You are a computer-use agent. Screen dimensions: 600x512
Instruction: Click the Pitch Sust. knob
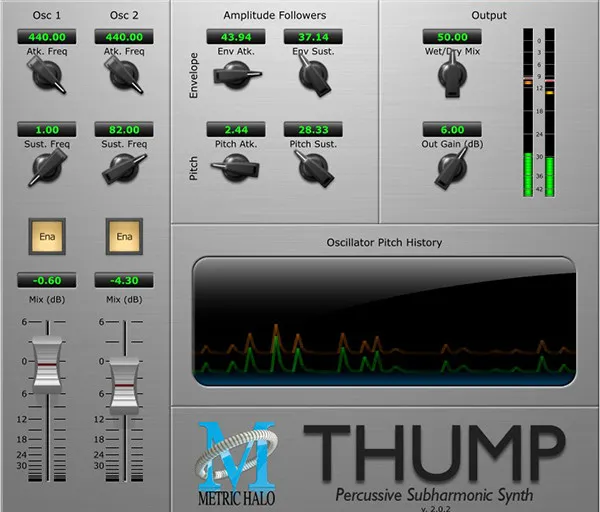tap(313, 167)
